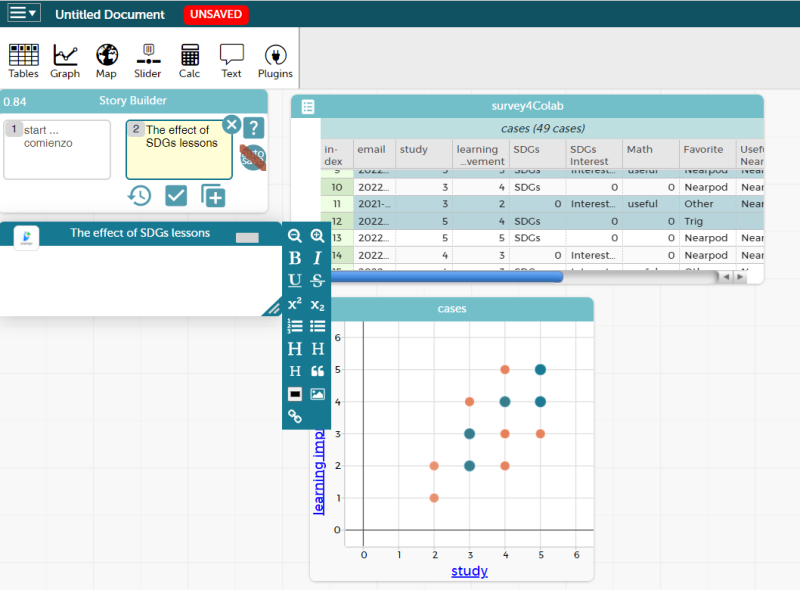Toggle strikethrough text formatting
The image size is (800, 590).
(x=317, y=281)
